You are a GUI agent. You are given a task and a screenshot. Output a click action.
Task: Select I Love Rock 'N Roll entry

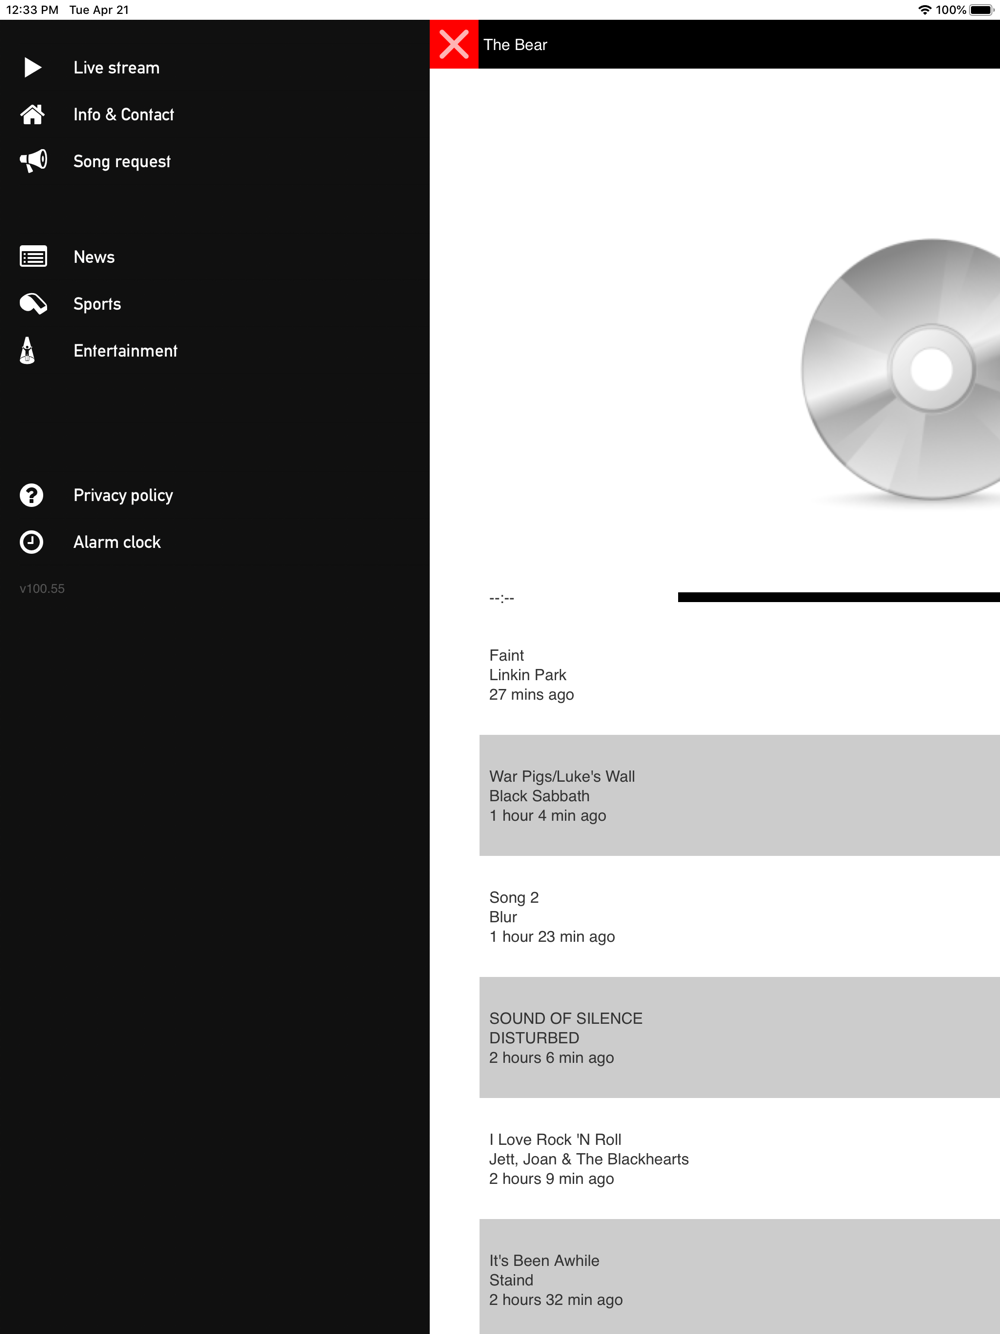[x=740, y=1158]
